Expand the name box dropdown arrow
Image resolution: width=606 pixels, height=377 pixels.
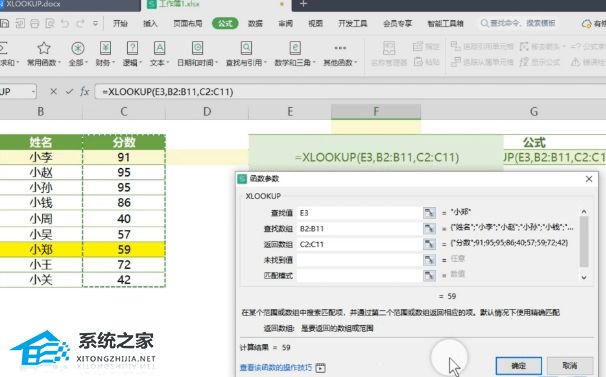pyautogui.click(x=33, y=92)
